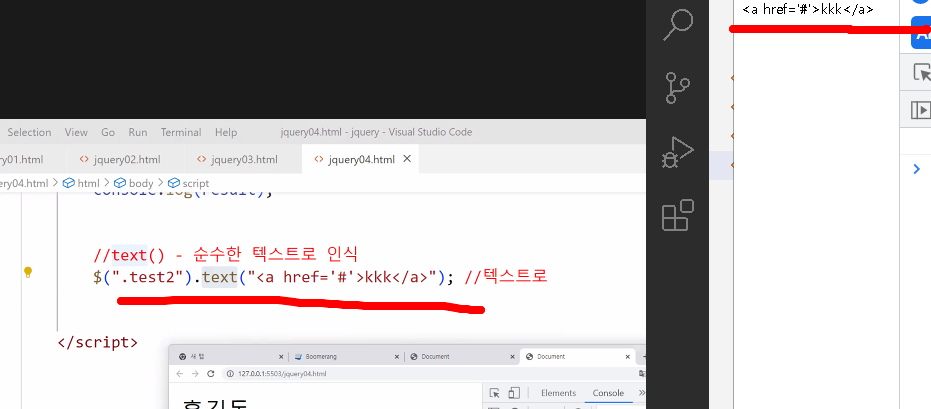Click the site info icon in address bar
The image size is (931, 409).
[x=230, y=373]
